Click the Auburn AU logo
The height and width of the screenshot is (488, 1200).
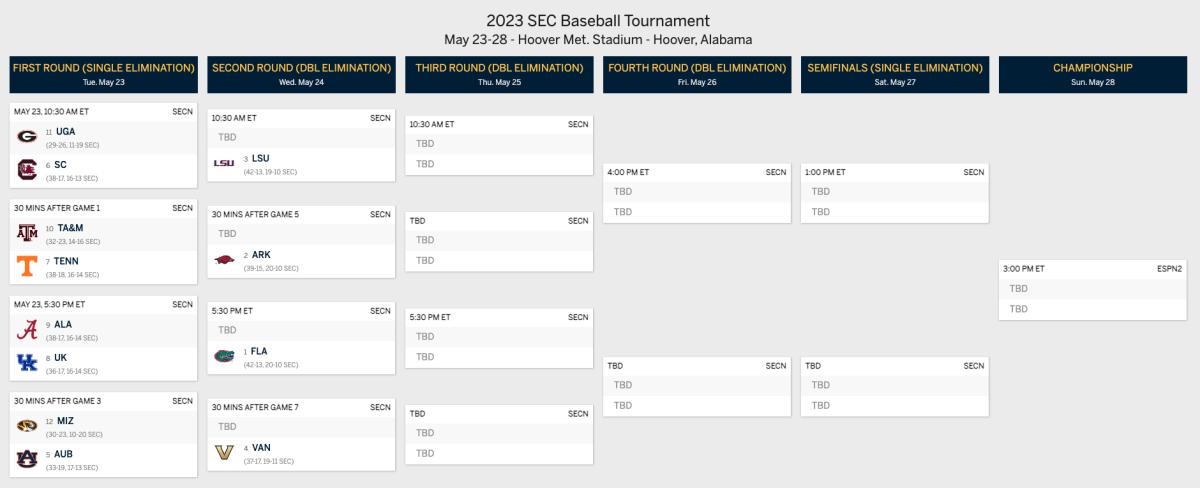(x=27, y=459)
